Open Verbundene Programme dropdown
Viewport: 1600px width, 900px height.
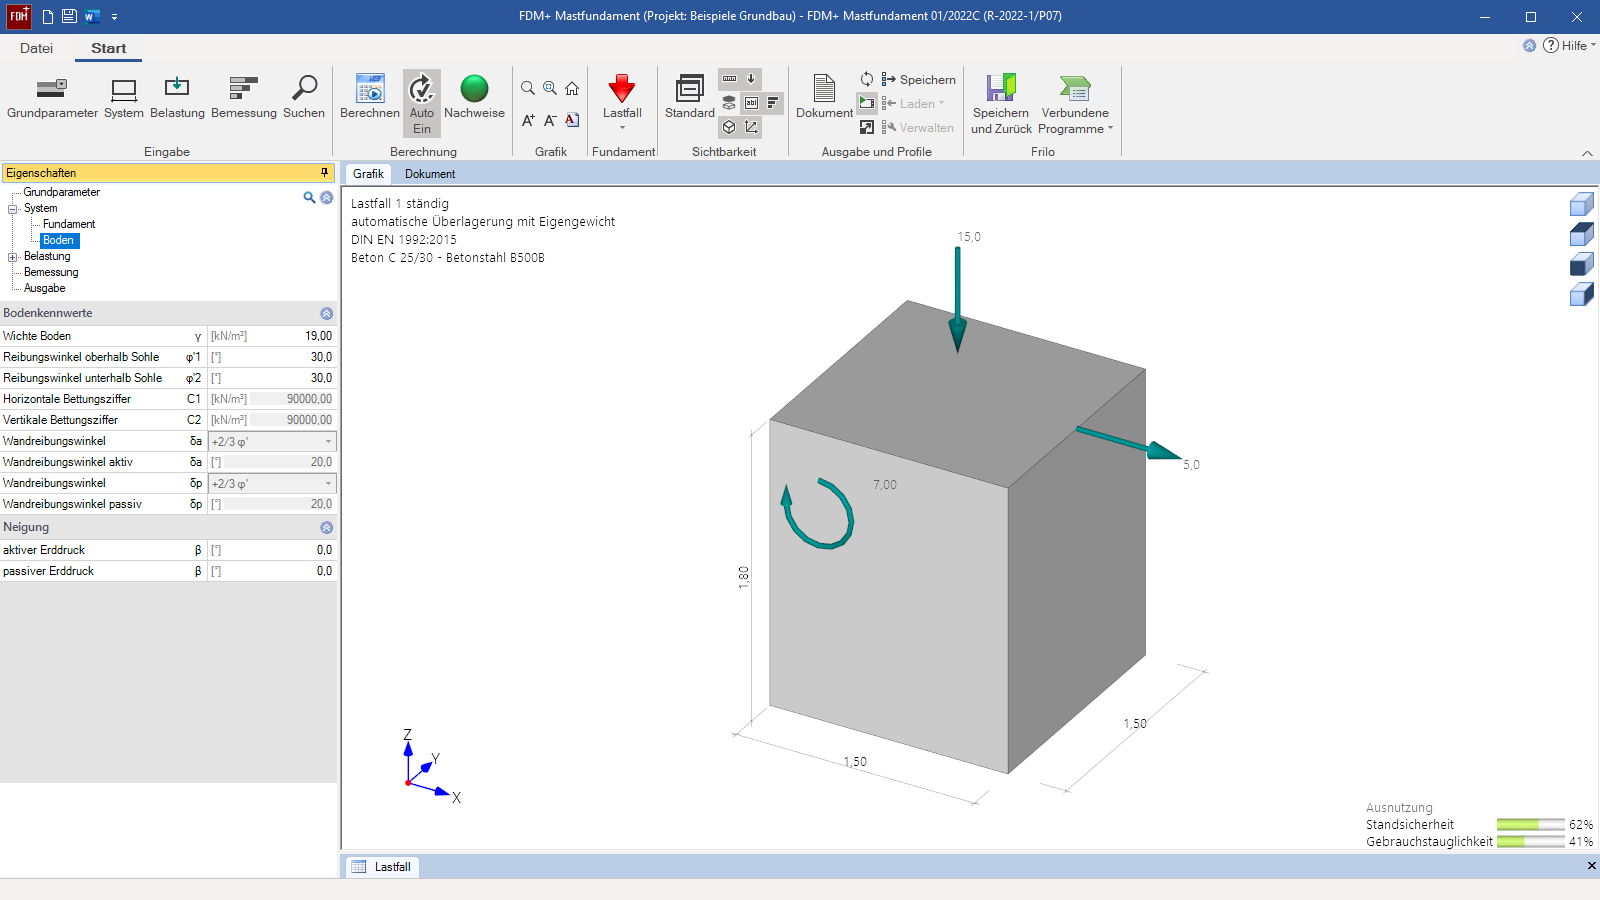tap(1075, 104)
